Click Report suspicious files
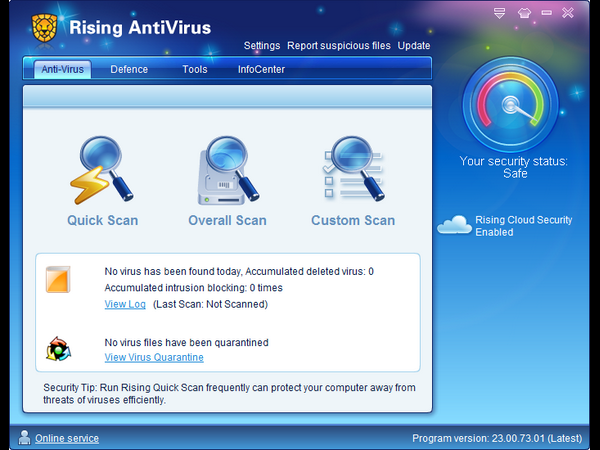This screenshot has height=450, width=600. (x=339, y=46)
